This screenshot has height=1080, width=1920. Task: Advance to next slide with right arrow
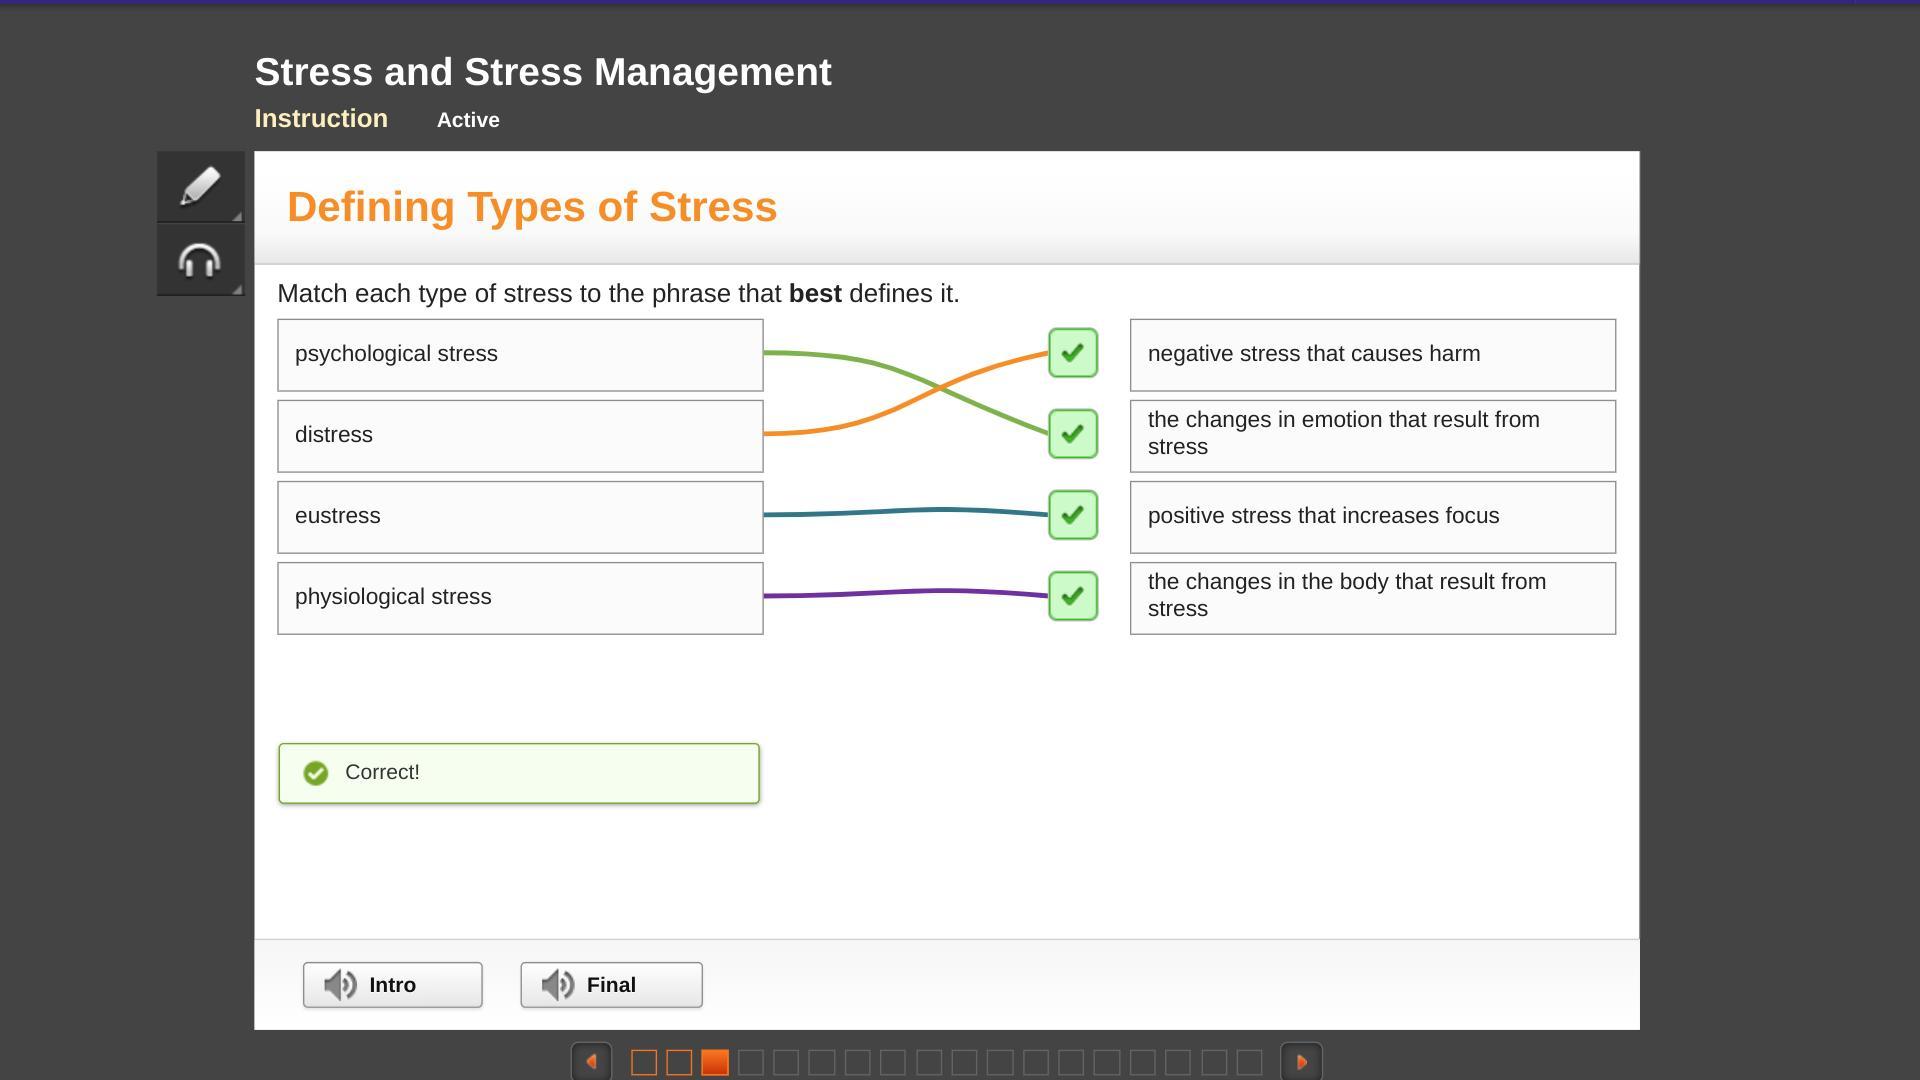pyautogui.click(x=1301, y=1062)
